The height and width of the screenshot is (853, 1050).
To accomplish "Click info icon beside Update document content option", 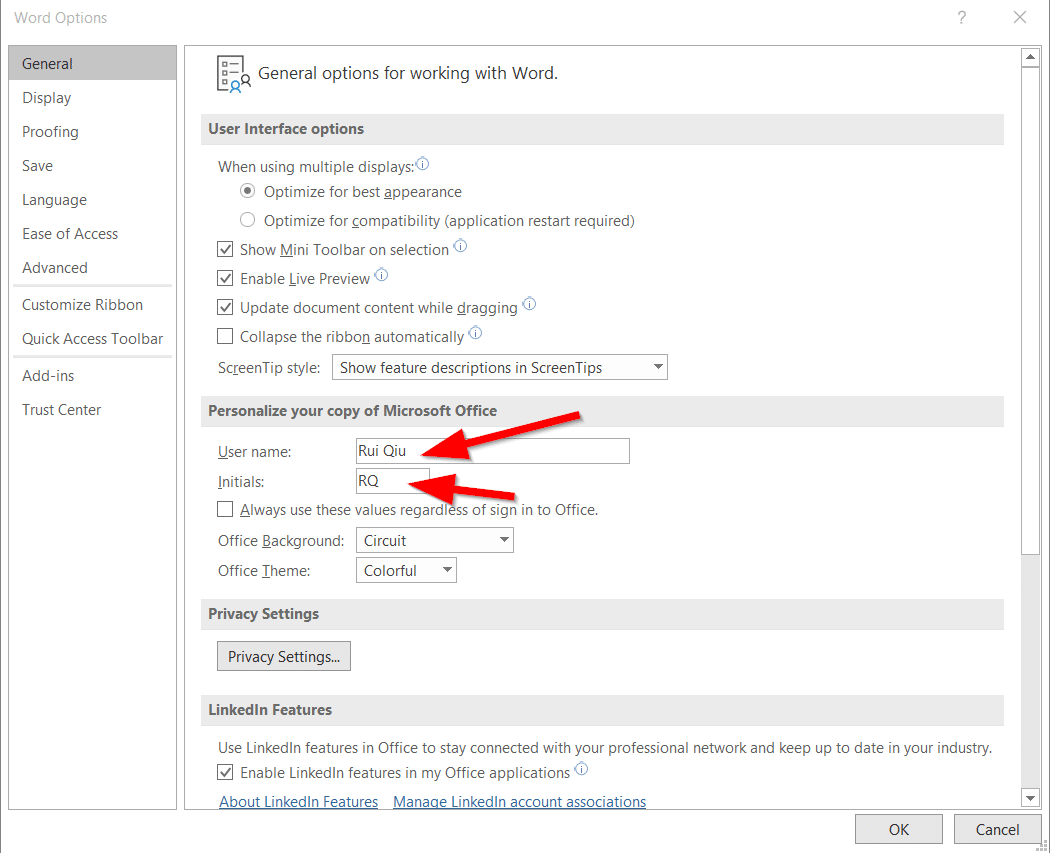I will click(x=530, y=304).
